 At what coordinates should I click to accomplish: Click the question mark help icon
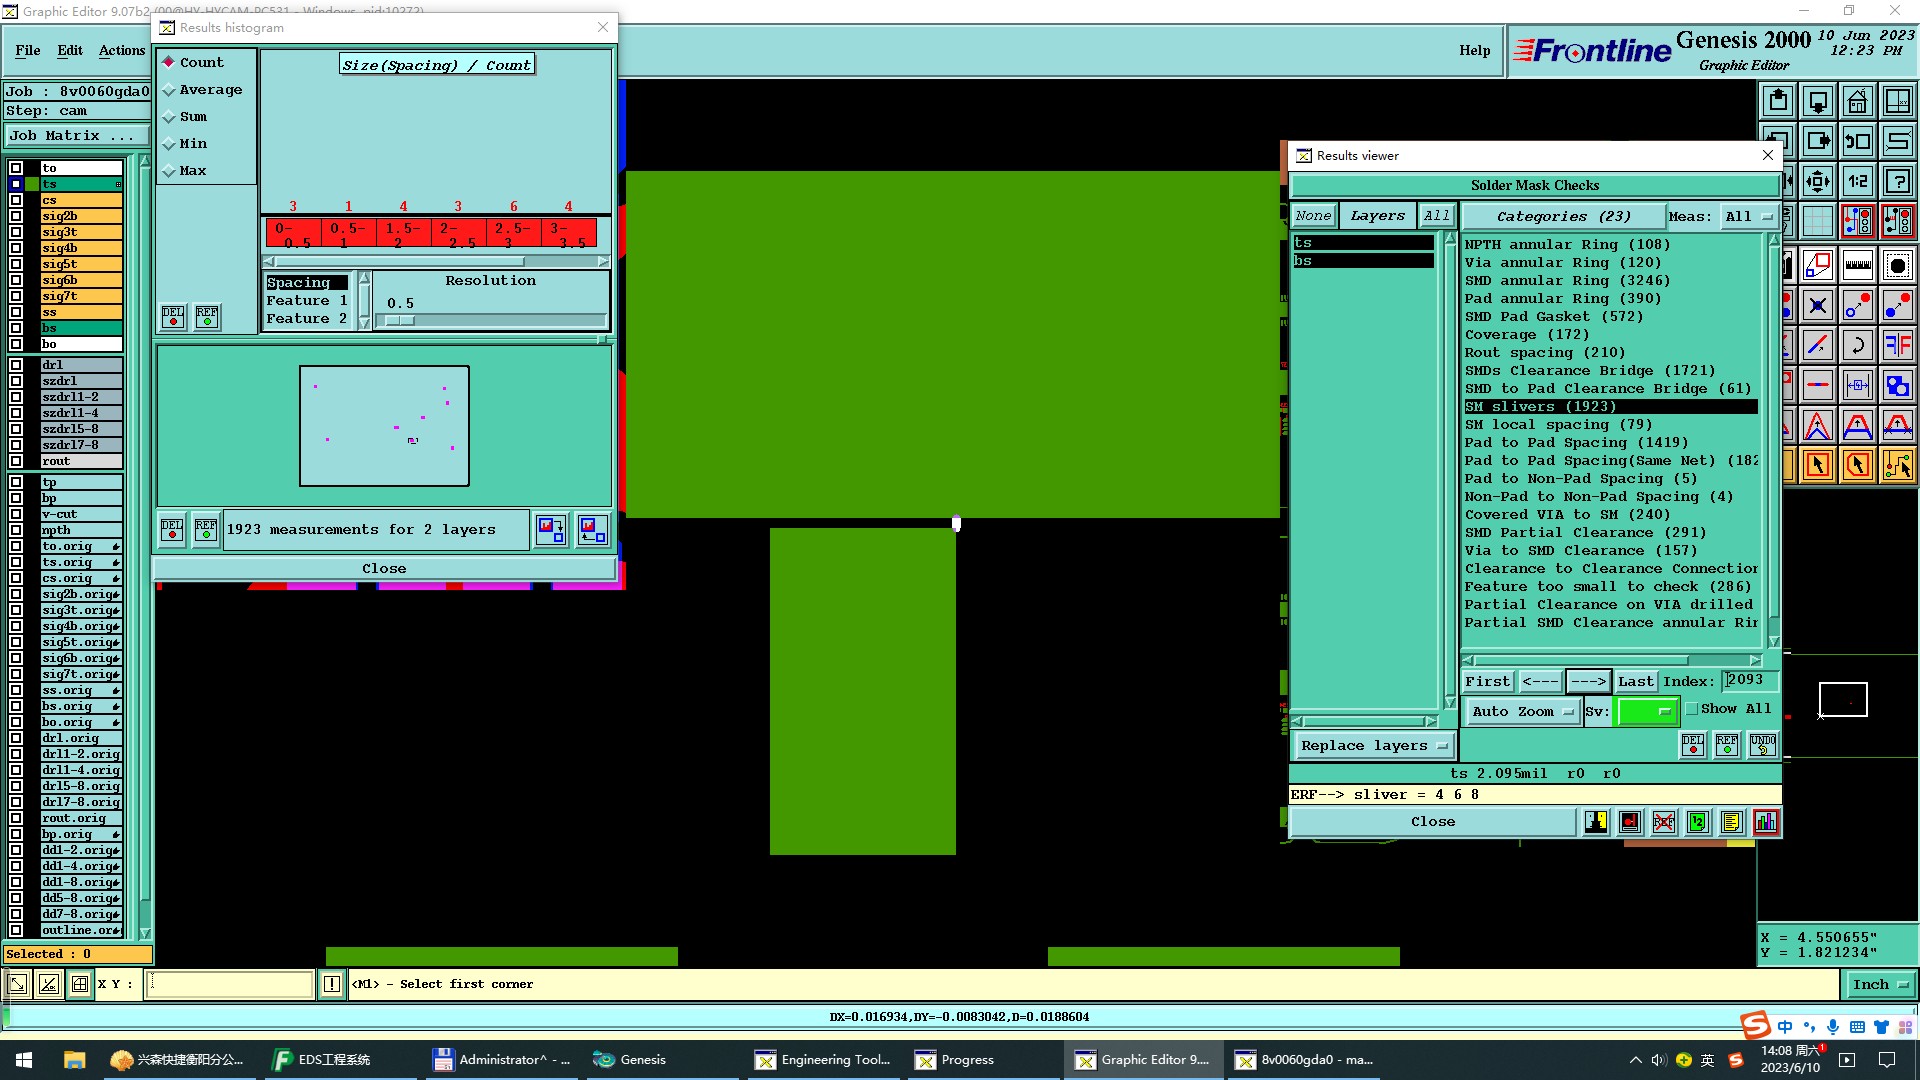(x=1897, y=182)
